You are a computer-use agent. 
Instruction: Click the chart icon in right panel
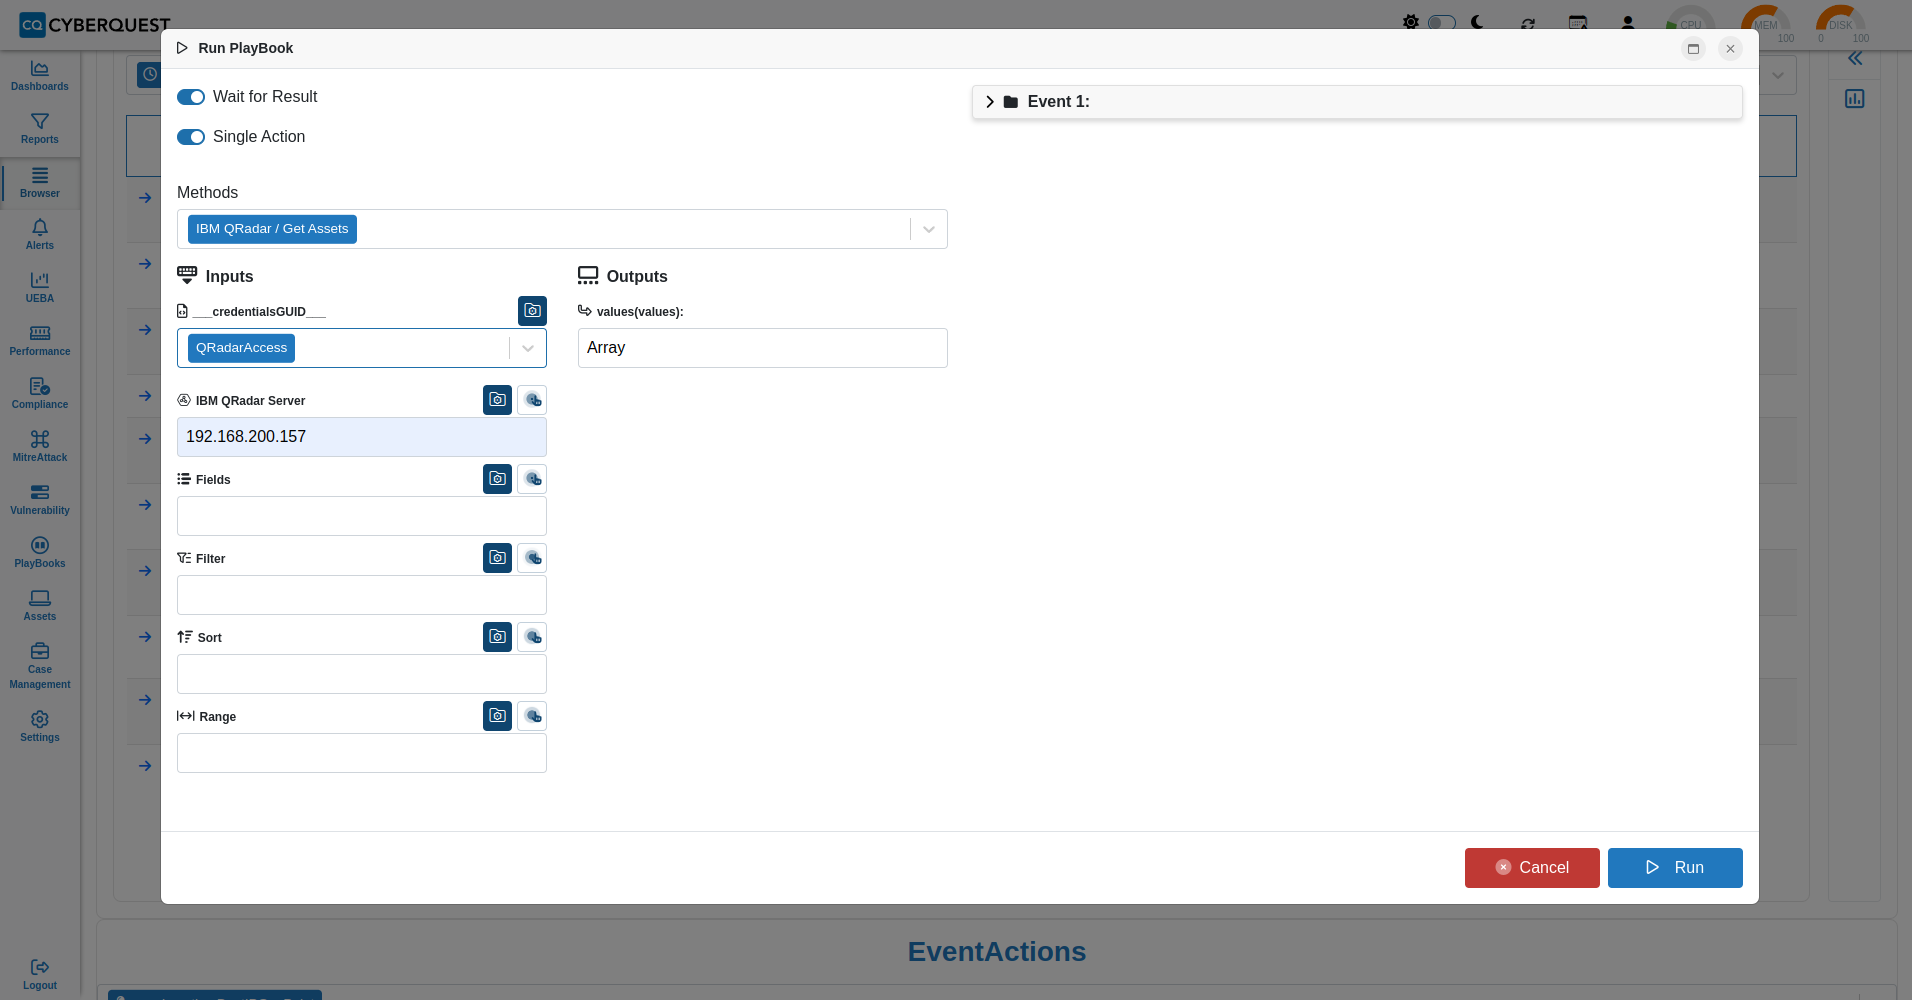pyautogui.click(x=1855, y=99)
